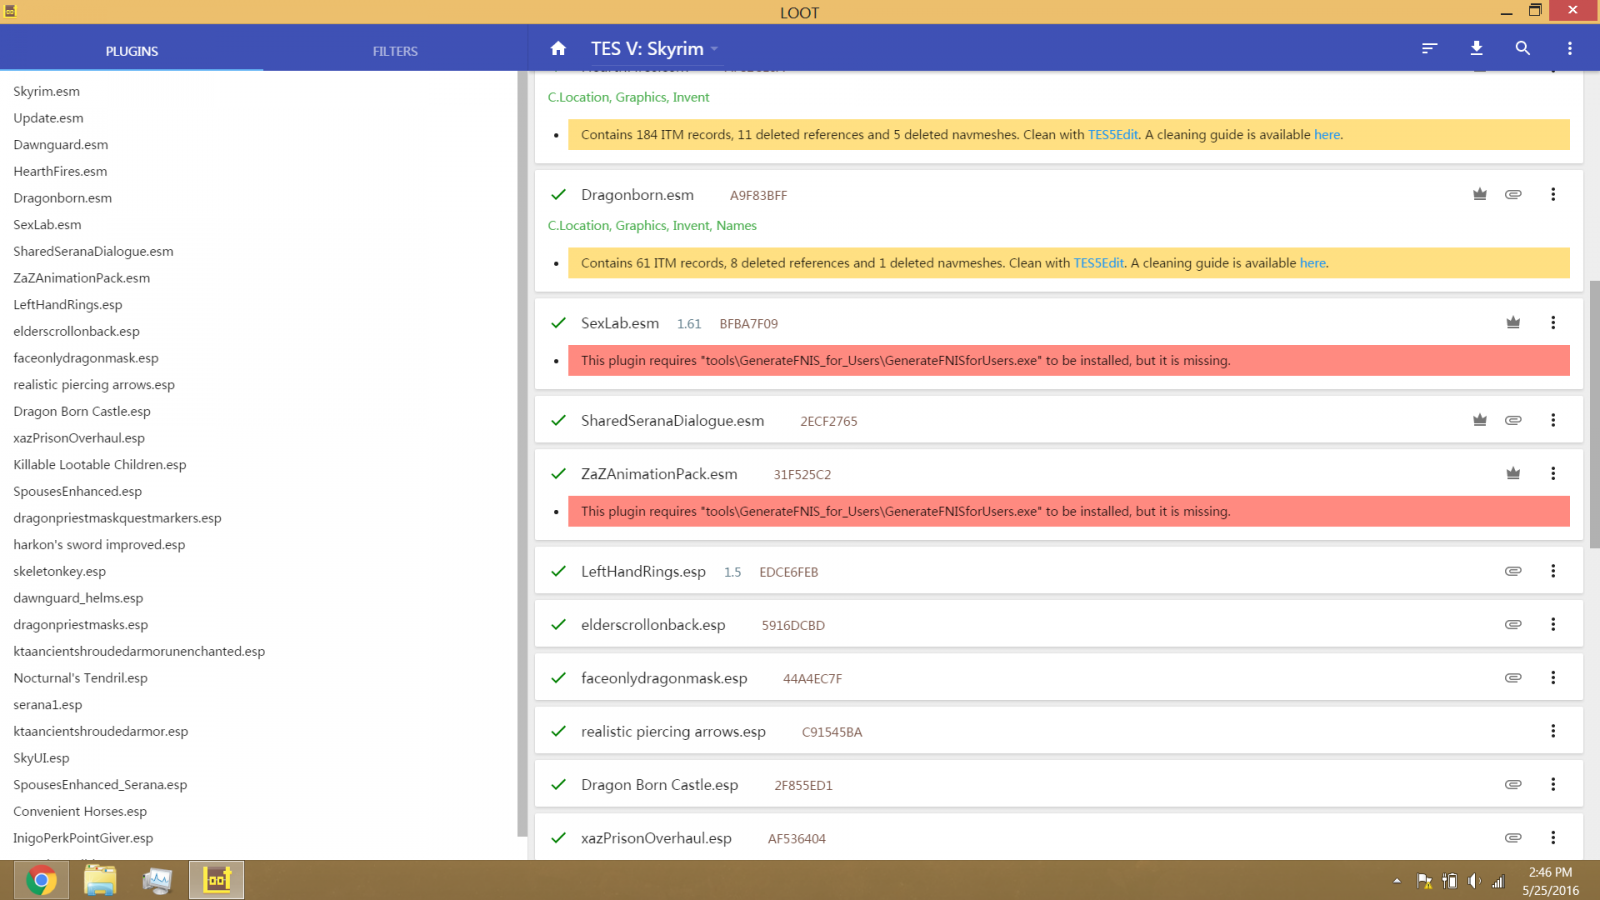This screenshot has height=900, width=1600.
Task: Switch to the Filters tab
Action: [395, 50]
